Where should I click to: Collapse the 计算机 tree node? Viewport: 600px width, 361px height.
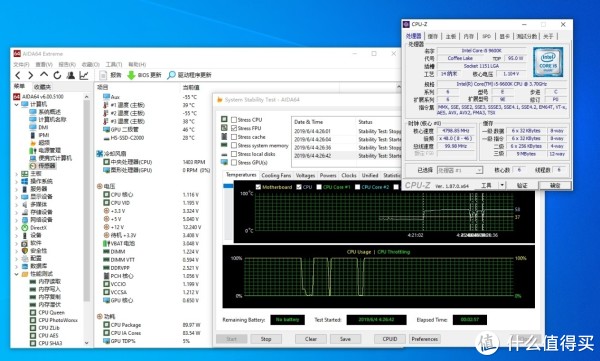16,104
